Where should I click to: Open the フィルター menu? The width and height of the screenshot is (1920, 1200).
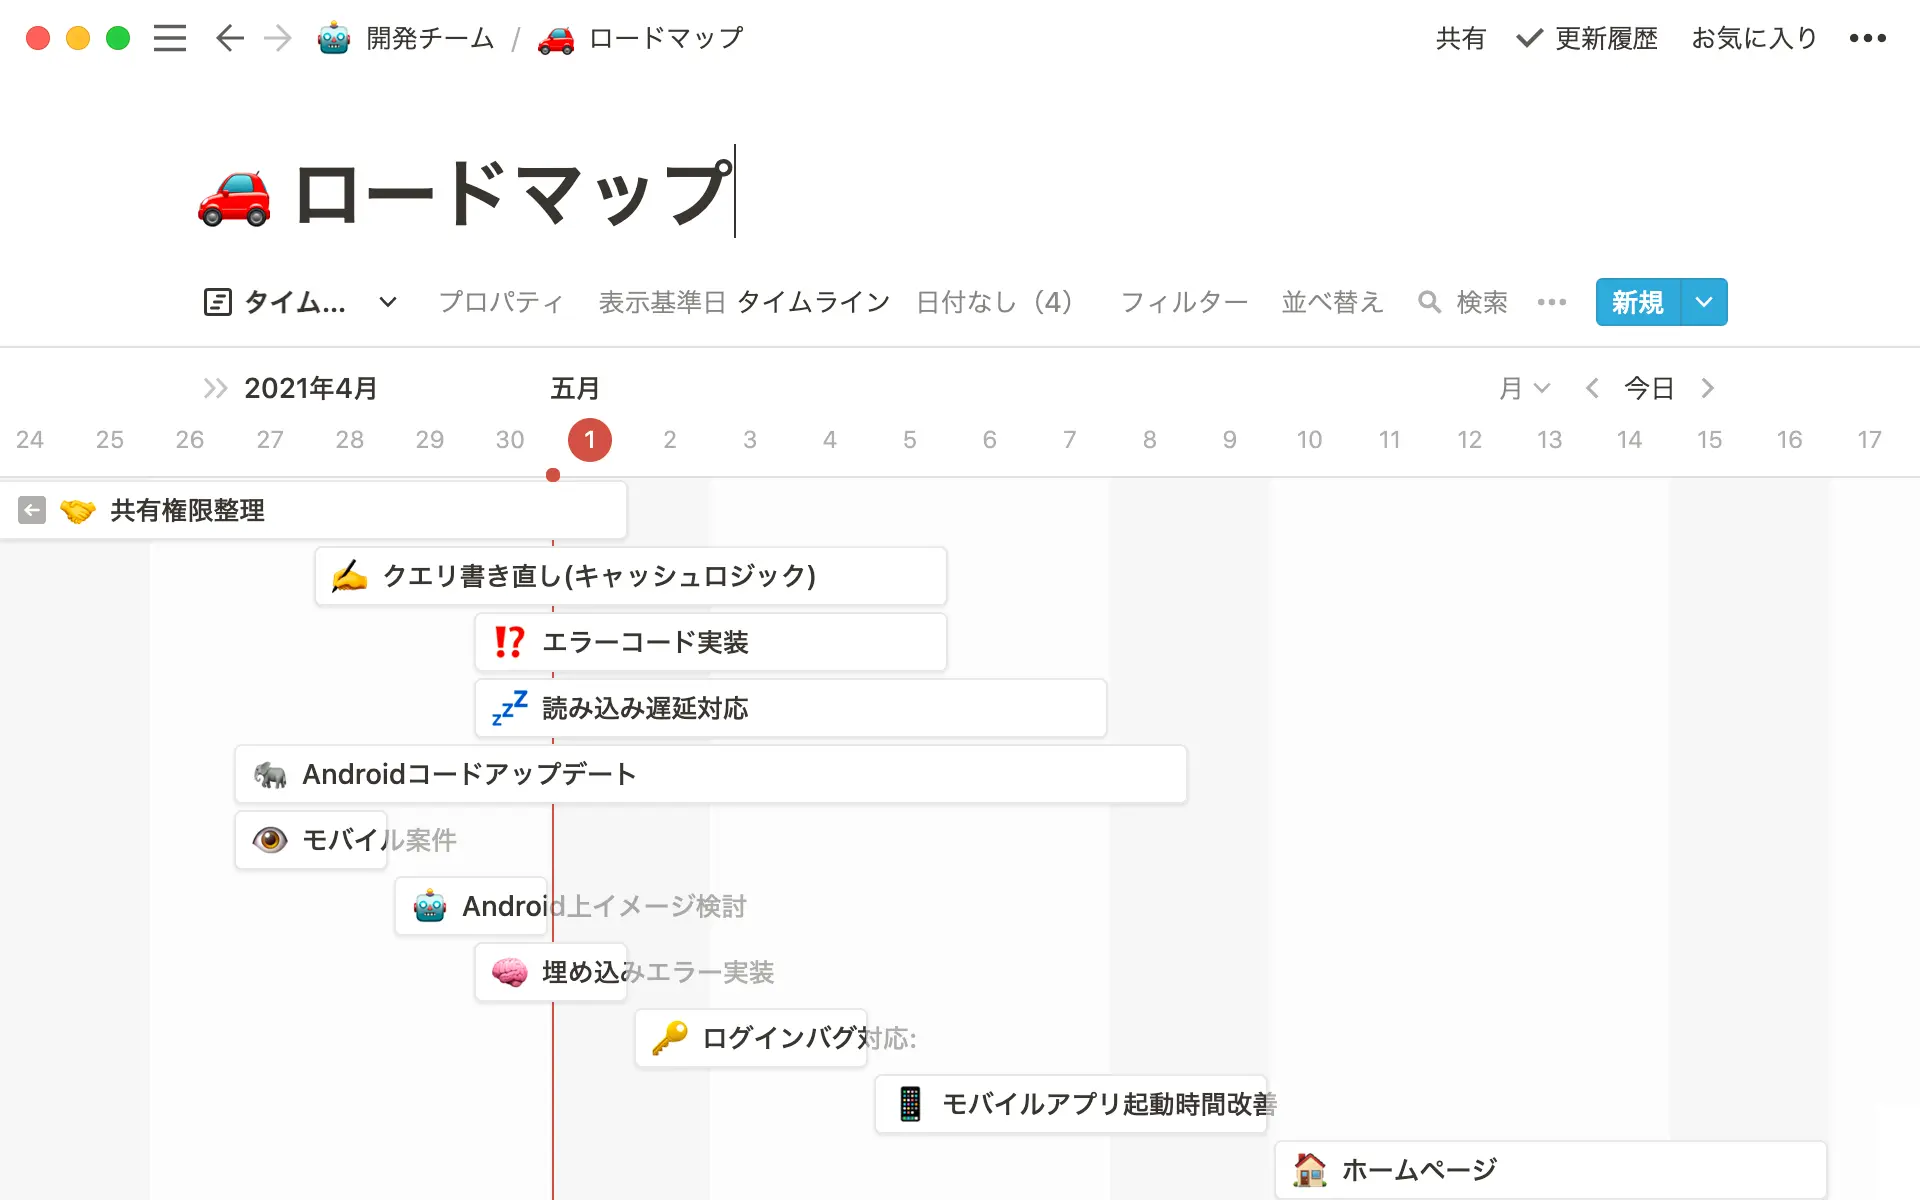coord(1183,302)
